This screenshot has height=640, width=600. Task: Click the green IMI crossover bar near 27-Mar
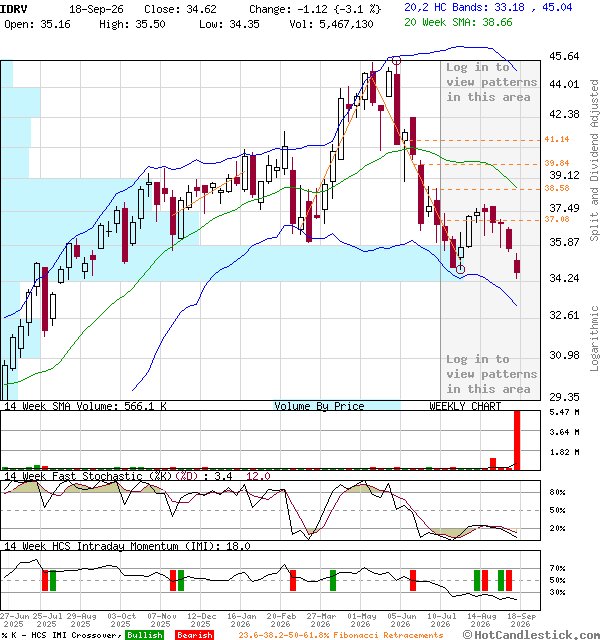tap(333, 580)
